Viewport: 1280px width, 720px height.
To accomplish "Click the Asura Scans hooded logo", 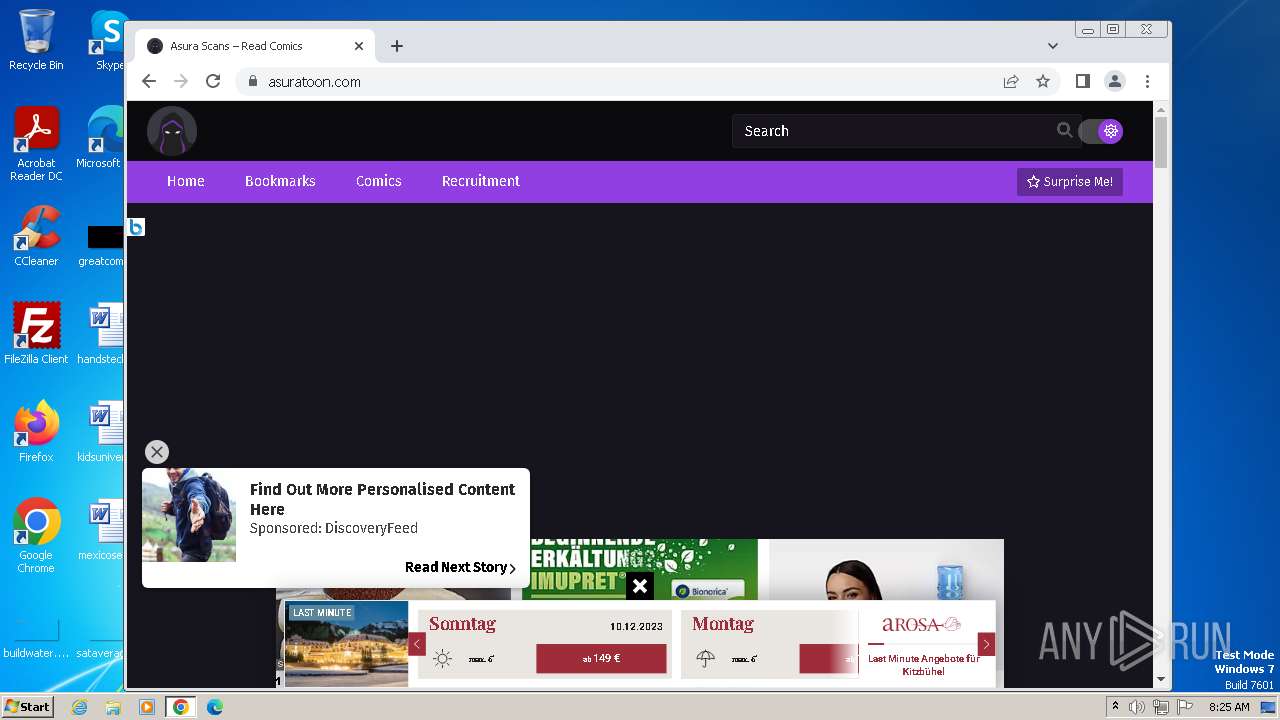I will tap(172, 131).
